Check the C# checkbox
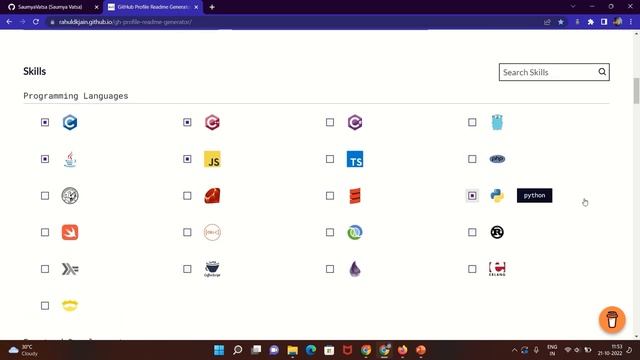 click(330, 122)
